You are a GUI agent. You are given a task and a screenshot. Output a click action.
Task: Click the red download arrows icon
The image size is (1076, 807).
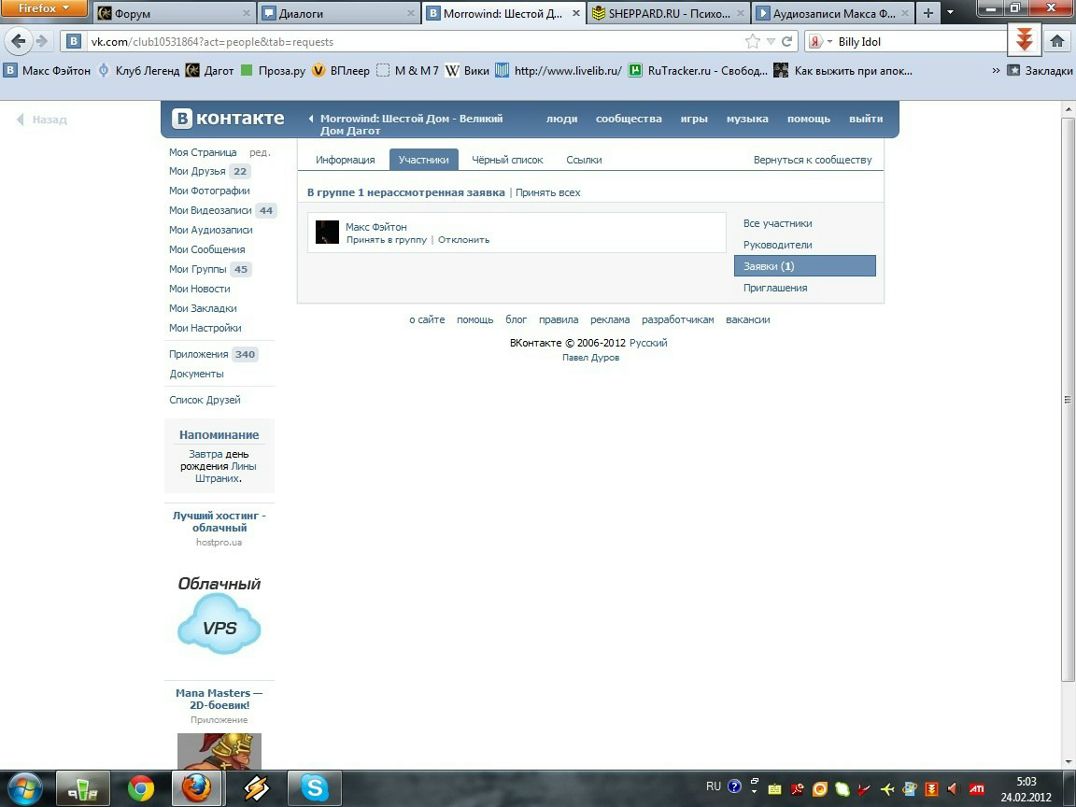pos(1023,40)
